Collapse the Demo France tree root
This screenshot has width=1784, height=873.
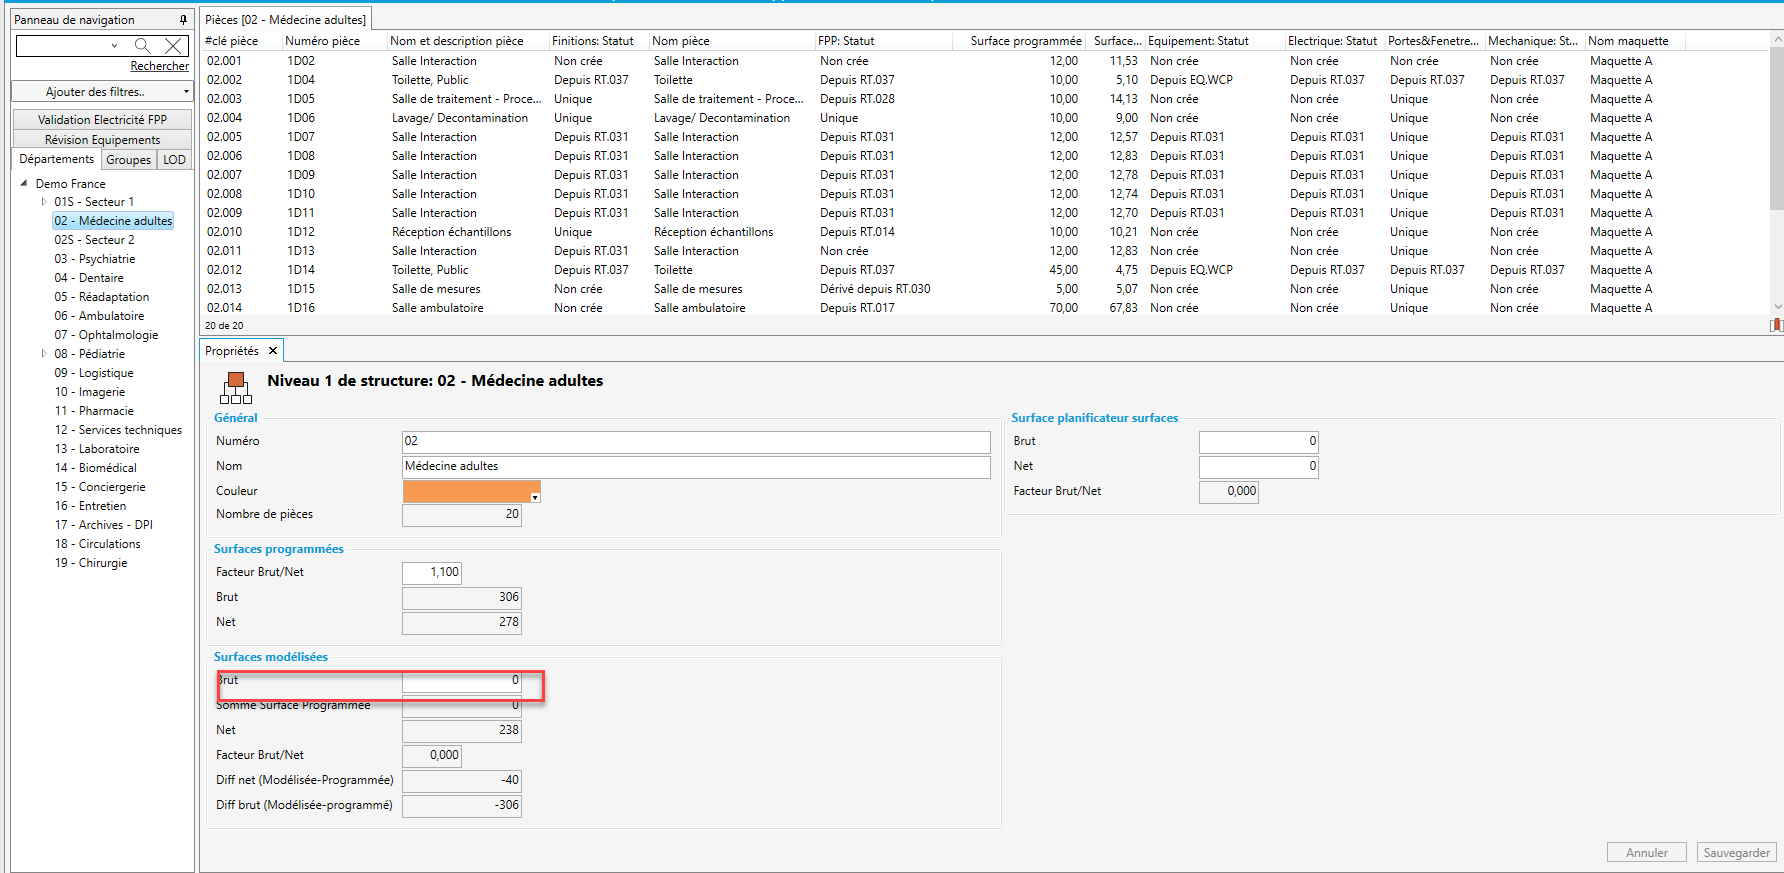(x=24, y=183)
